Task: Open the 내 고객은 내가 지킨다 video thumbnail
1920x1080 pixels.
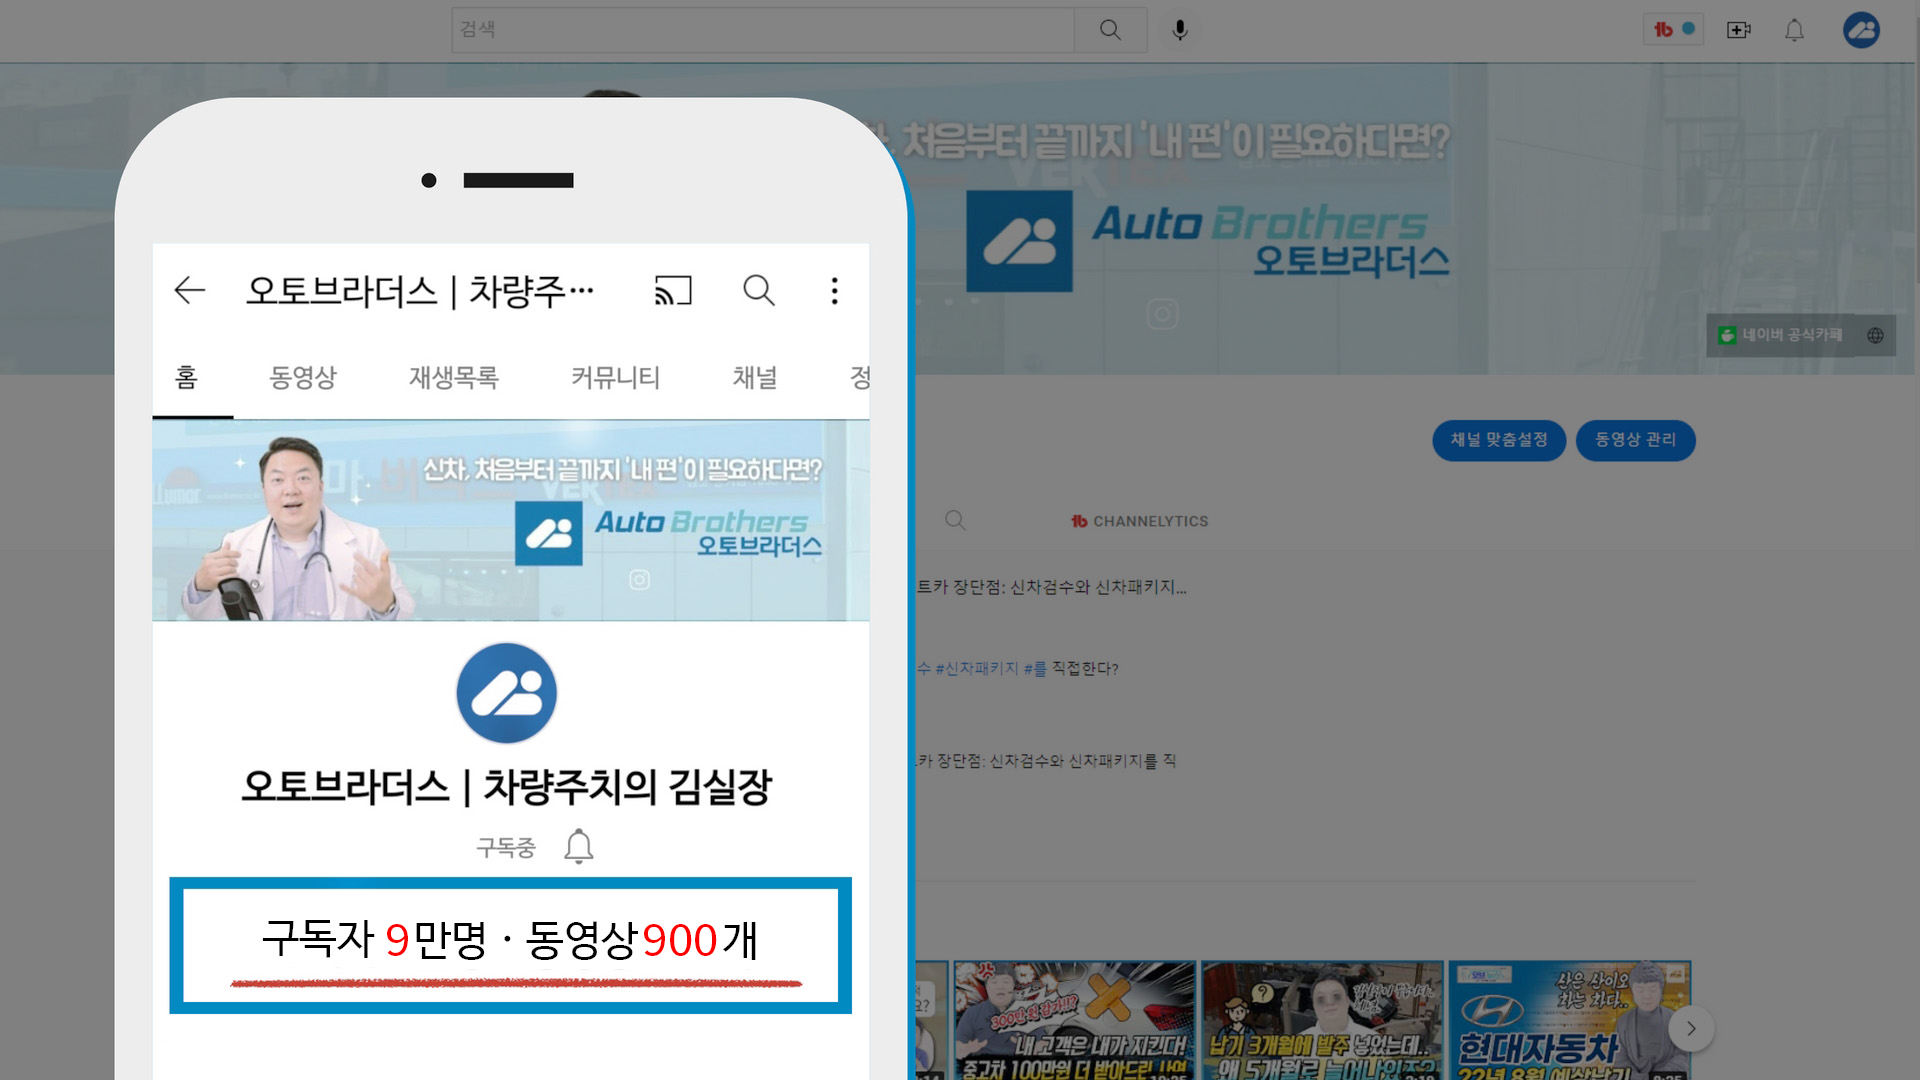Action: (1075, 1020)
